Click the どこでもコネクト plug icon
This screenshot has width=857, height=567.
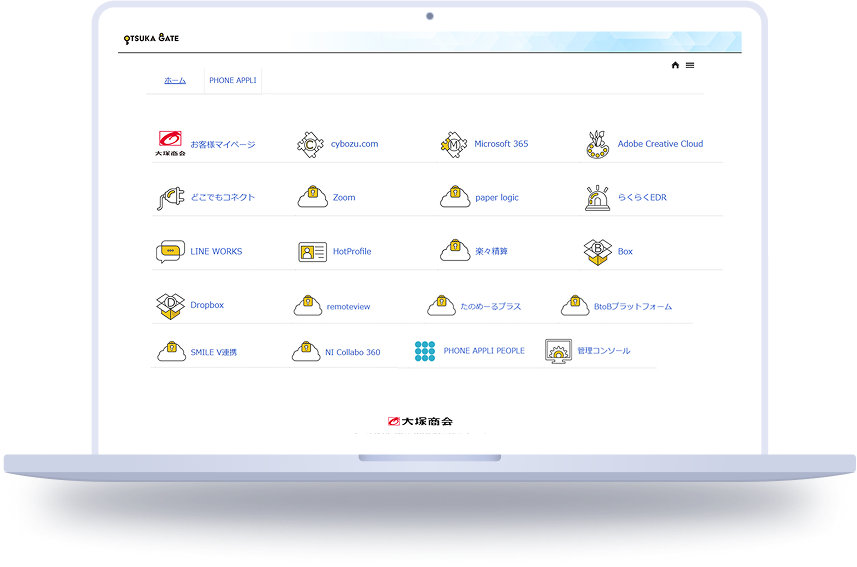[170, 198]
